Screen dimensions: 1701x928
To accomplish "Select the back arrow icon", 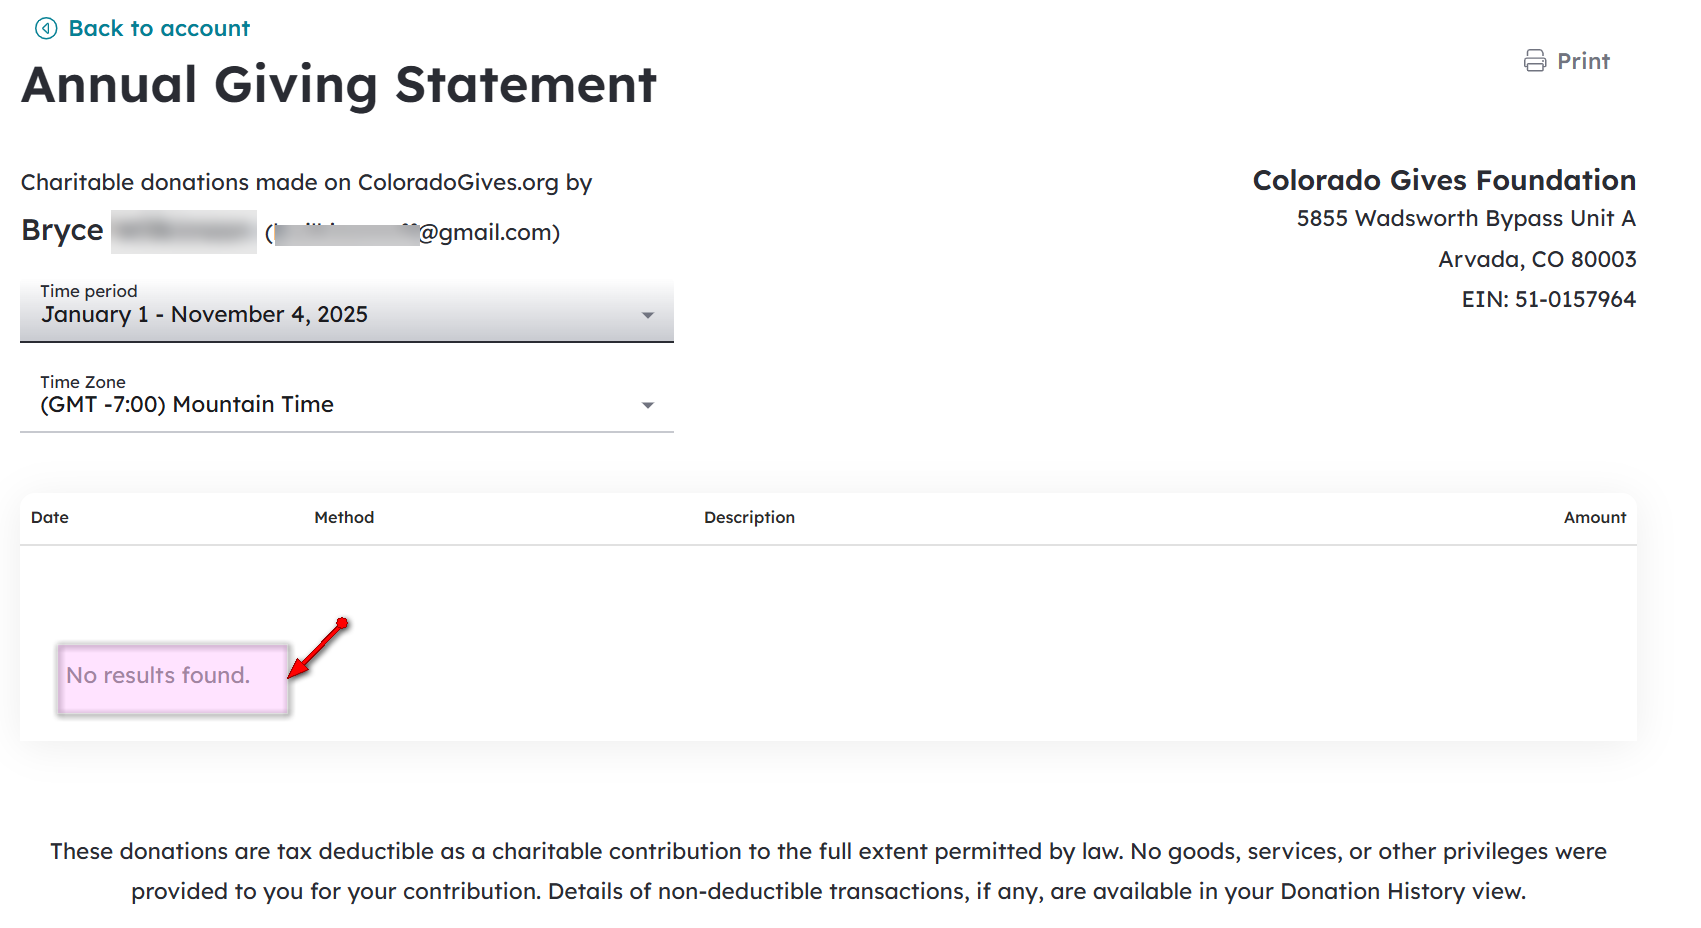I will tap(44, 28).
